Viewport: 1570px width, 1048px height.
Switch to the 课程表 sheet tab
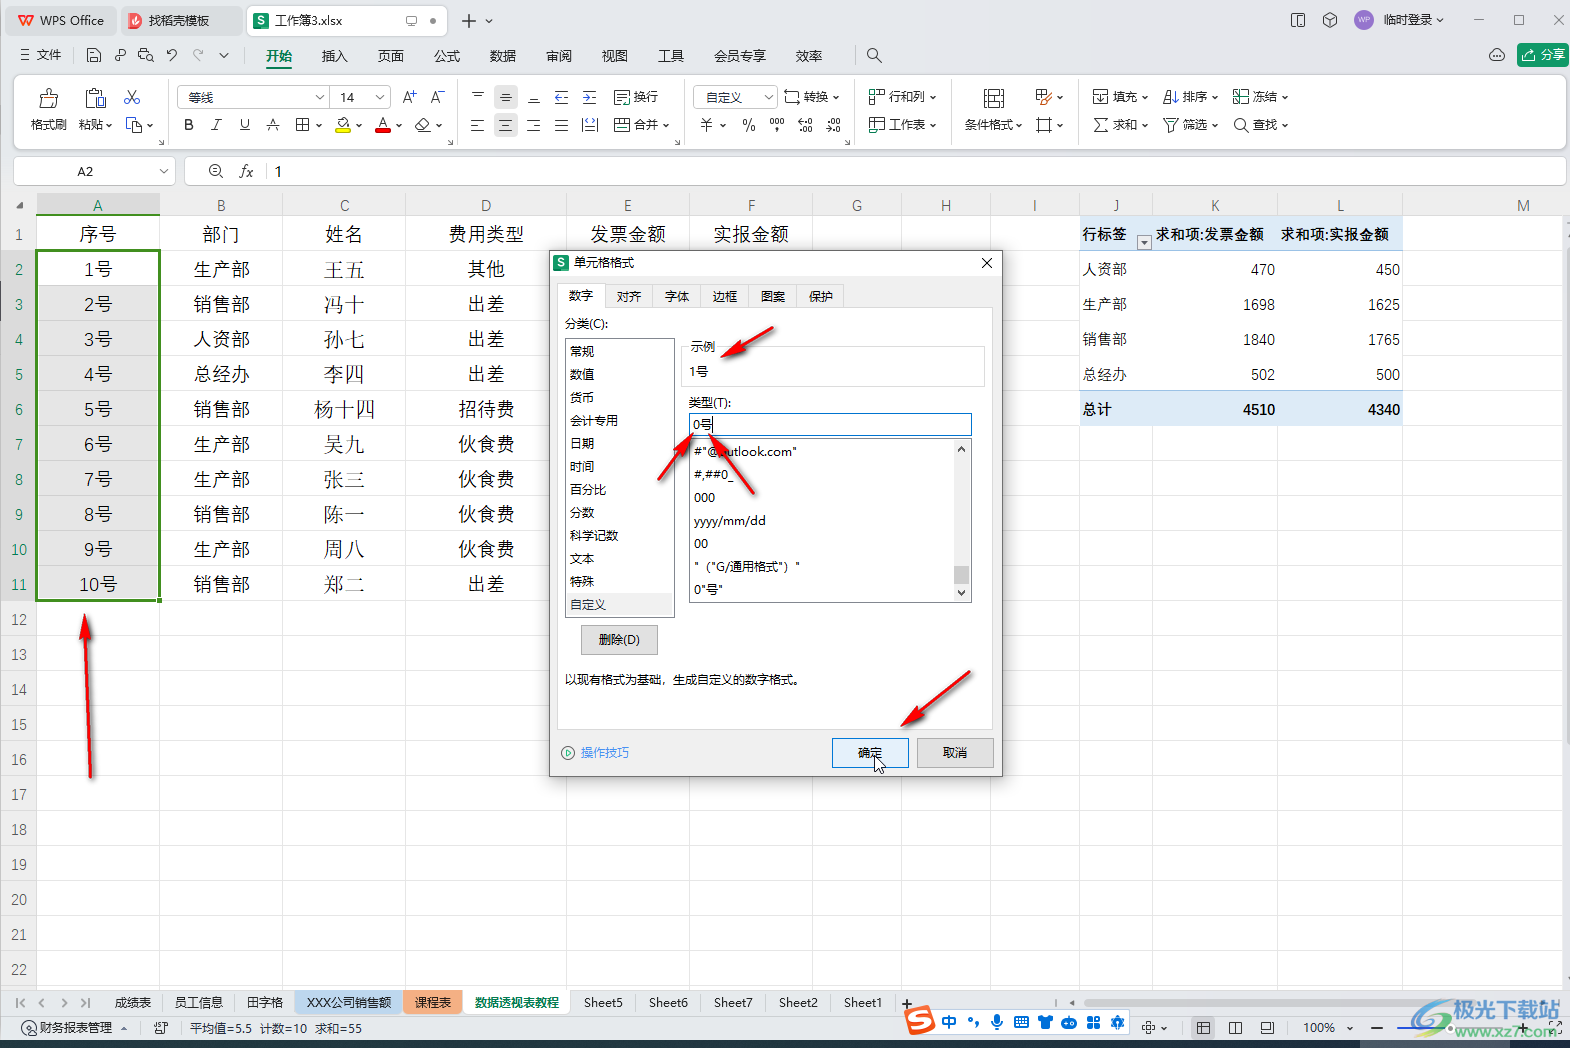[x=433, y=1002]
